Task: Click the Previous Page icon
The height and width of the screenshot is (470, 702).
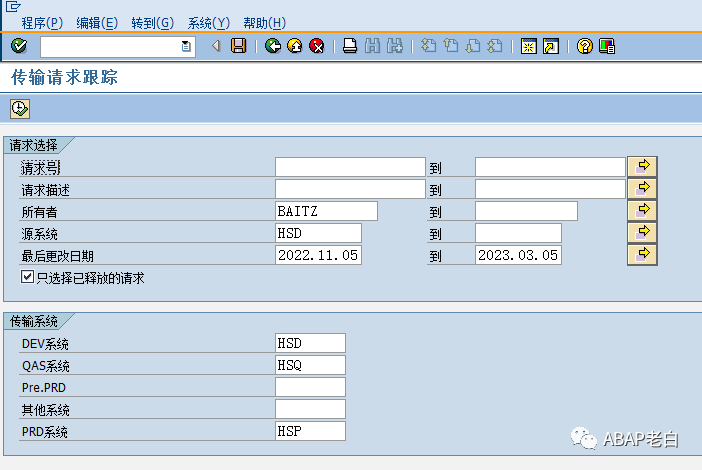Action: (x=451, y=46)
